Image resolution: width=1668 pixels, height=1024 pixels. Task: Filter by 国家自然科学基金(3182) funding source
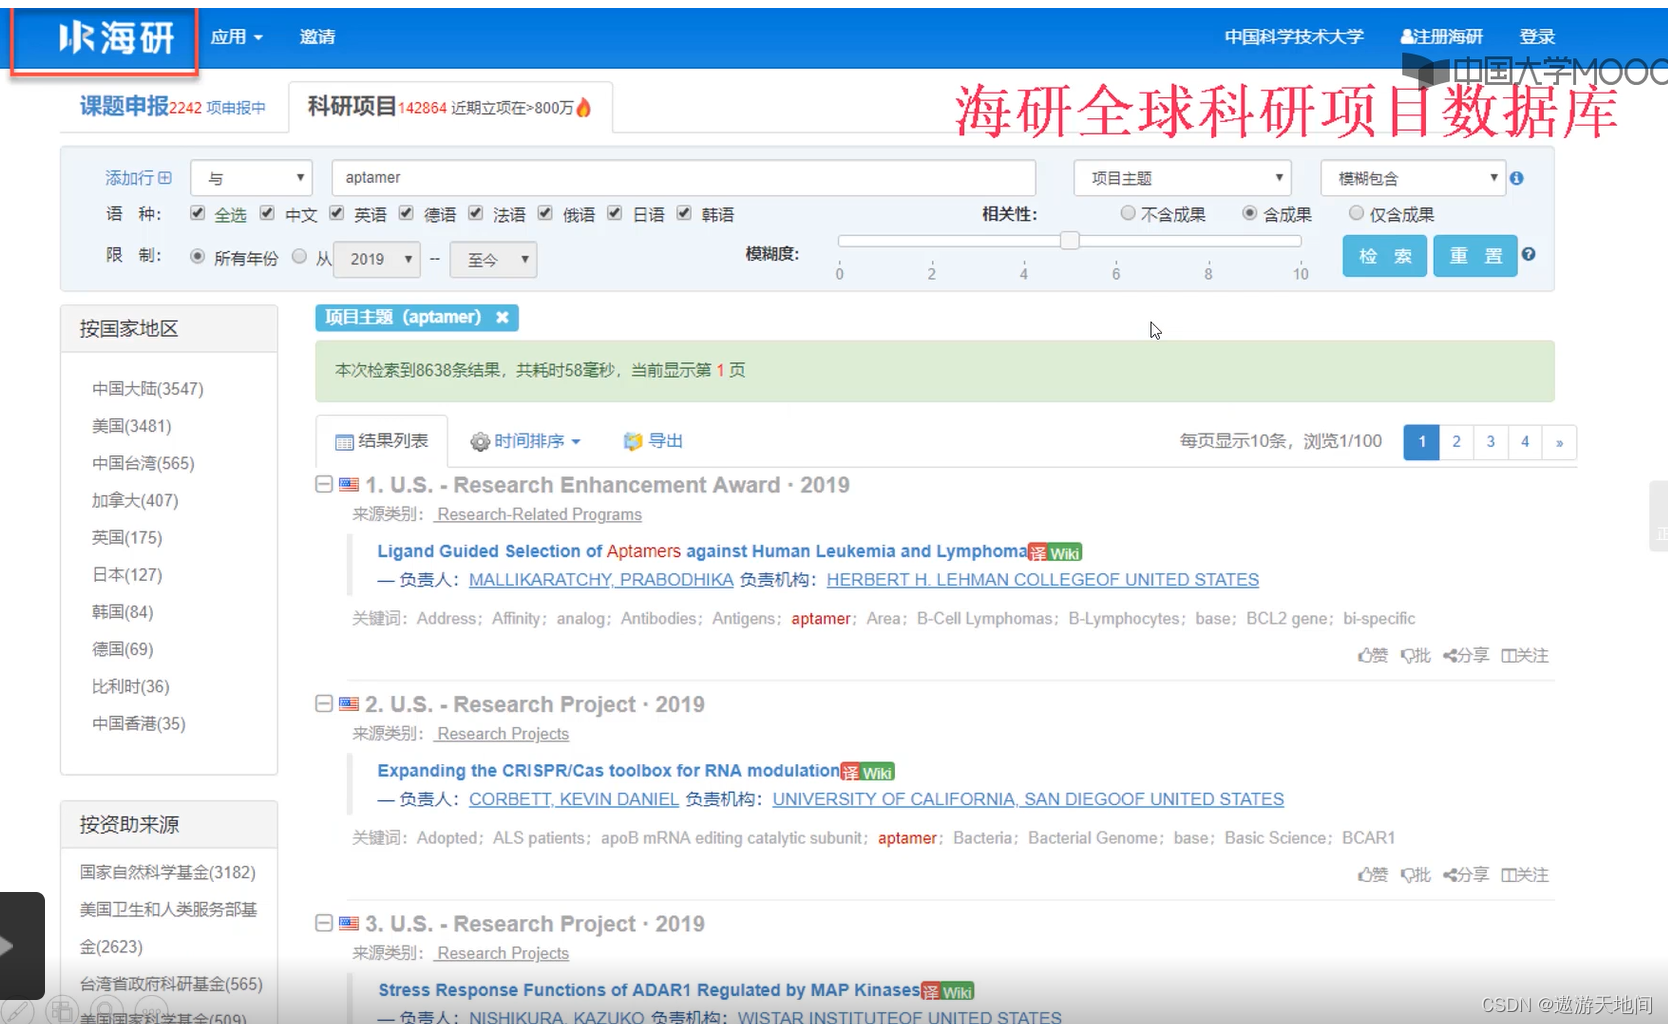point(168,872)
